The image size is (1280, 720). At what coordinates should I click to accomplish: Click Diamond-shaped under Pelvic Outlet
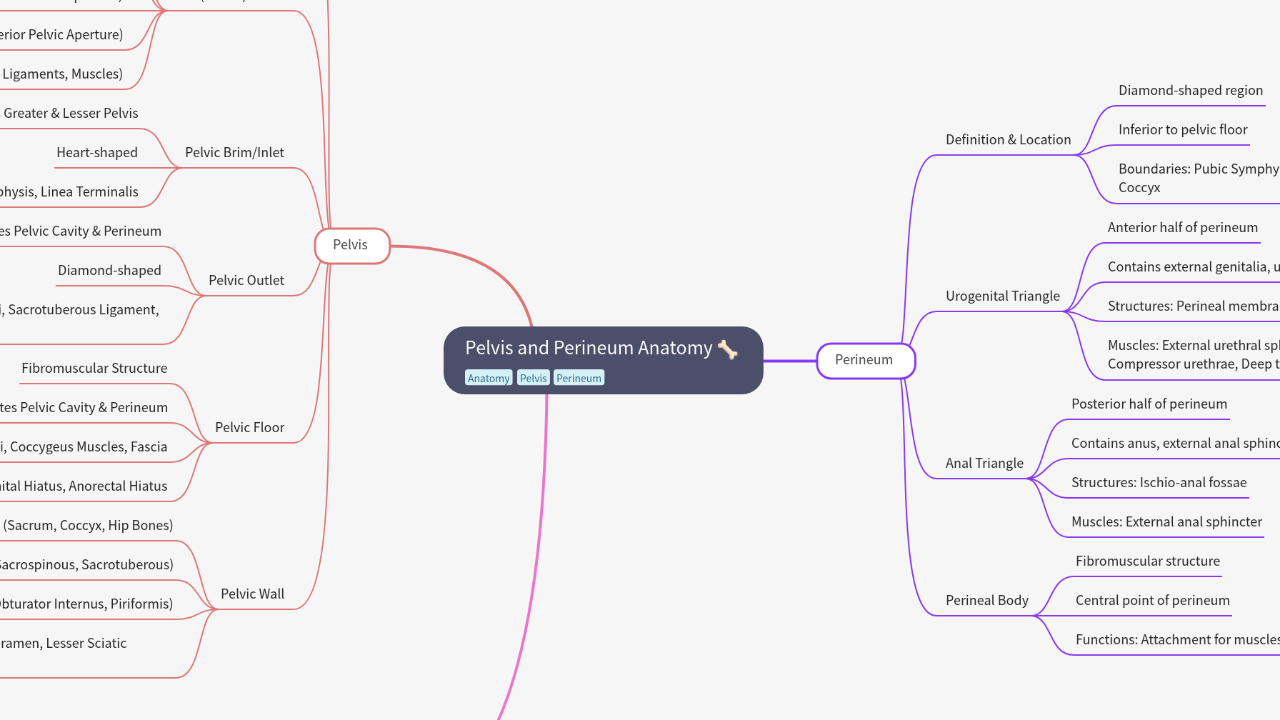pos(109,271)
